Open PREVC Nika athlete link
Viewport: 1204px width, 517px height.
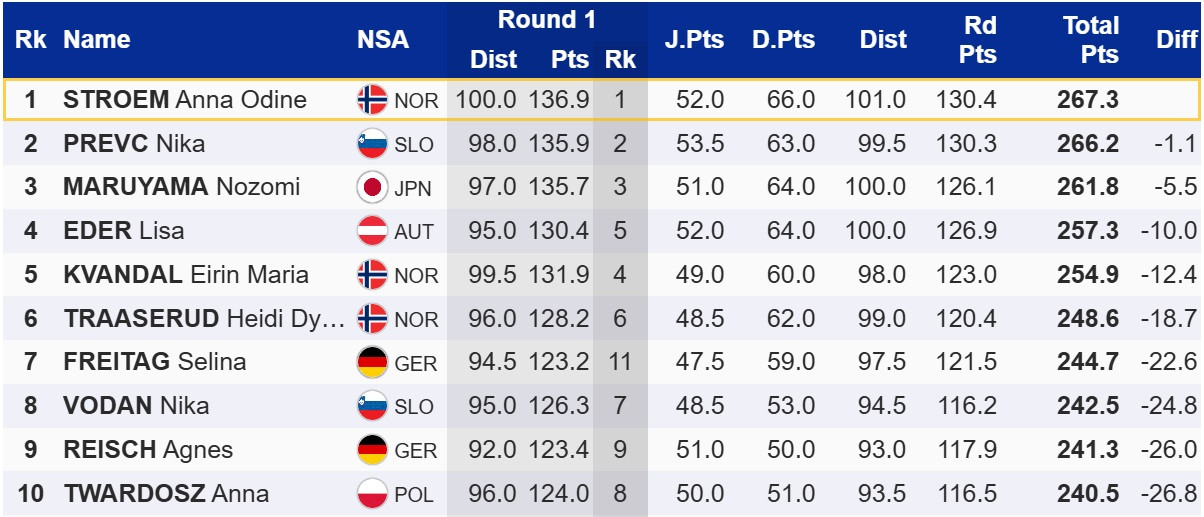click(134, 144)
